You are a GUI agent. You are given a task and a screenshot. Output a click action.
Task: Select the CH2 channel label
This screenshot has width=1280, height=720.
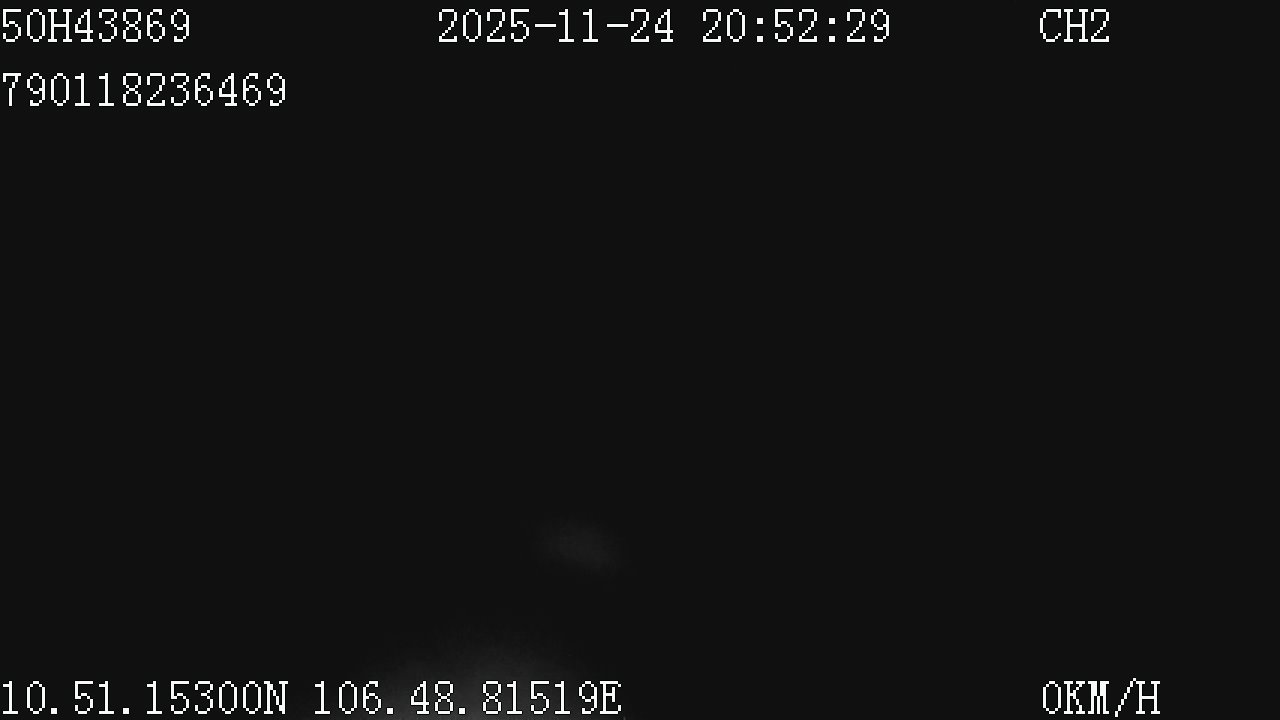pos(1074,27)
